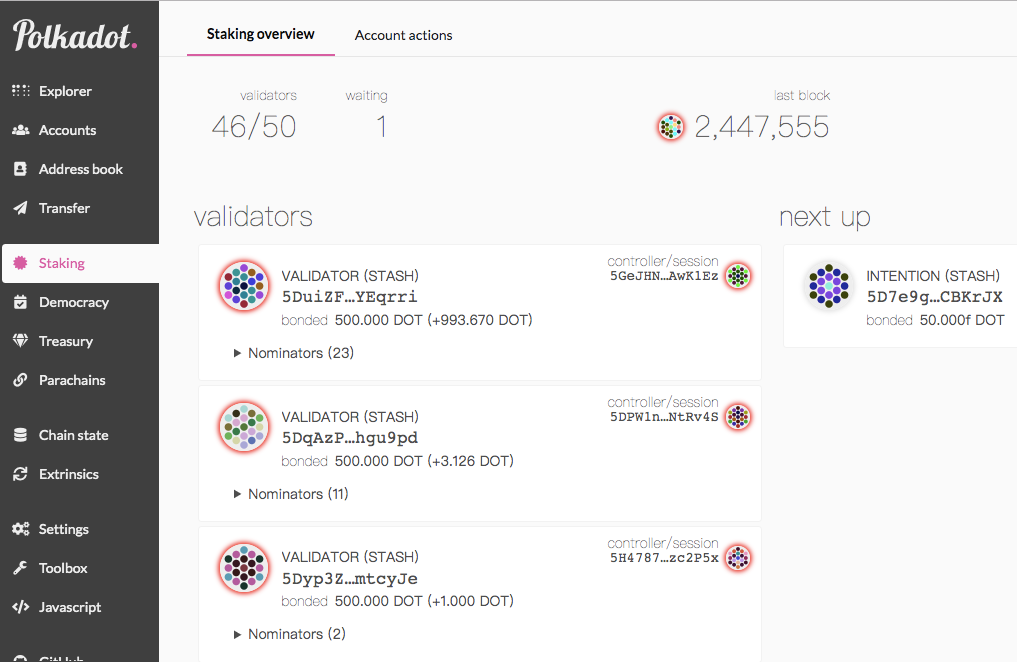This screenshot has width=1017, height=662.
Task: Open Democracy calendar icon in sidebar
Action: (x=21, y=302)
